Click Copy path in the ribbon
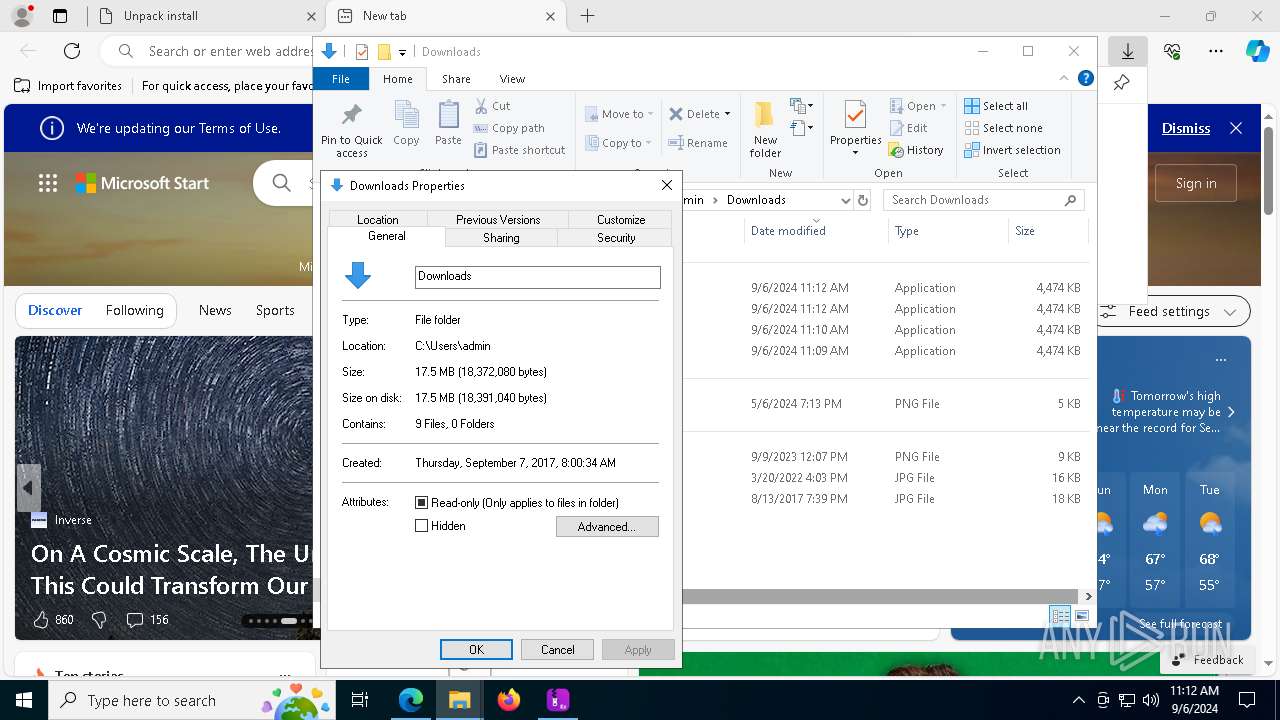This screenshot has height=720, width=1280. coord(508,128)
